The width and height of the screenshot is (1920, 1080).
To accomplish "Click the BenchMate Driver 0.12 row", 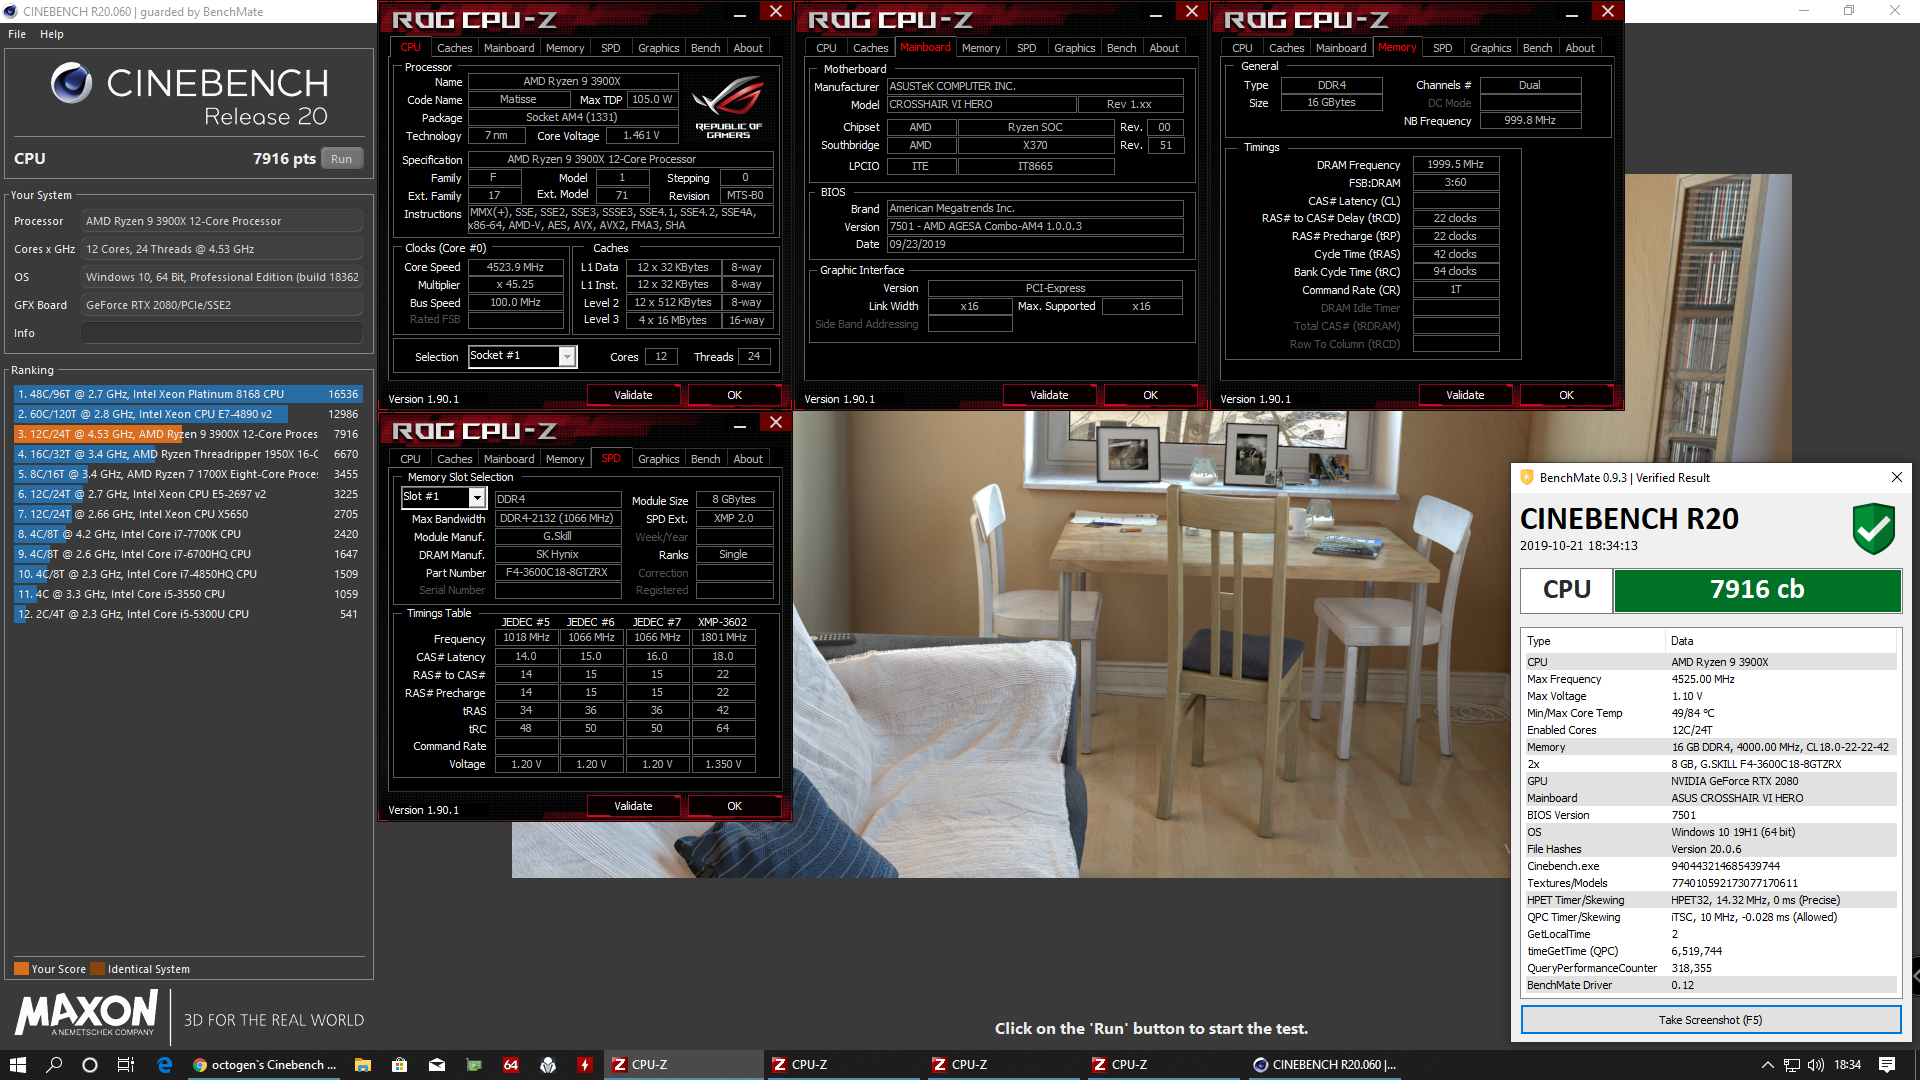I will pyautogui.click(x=1709, y=985).
